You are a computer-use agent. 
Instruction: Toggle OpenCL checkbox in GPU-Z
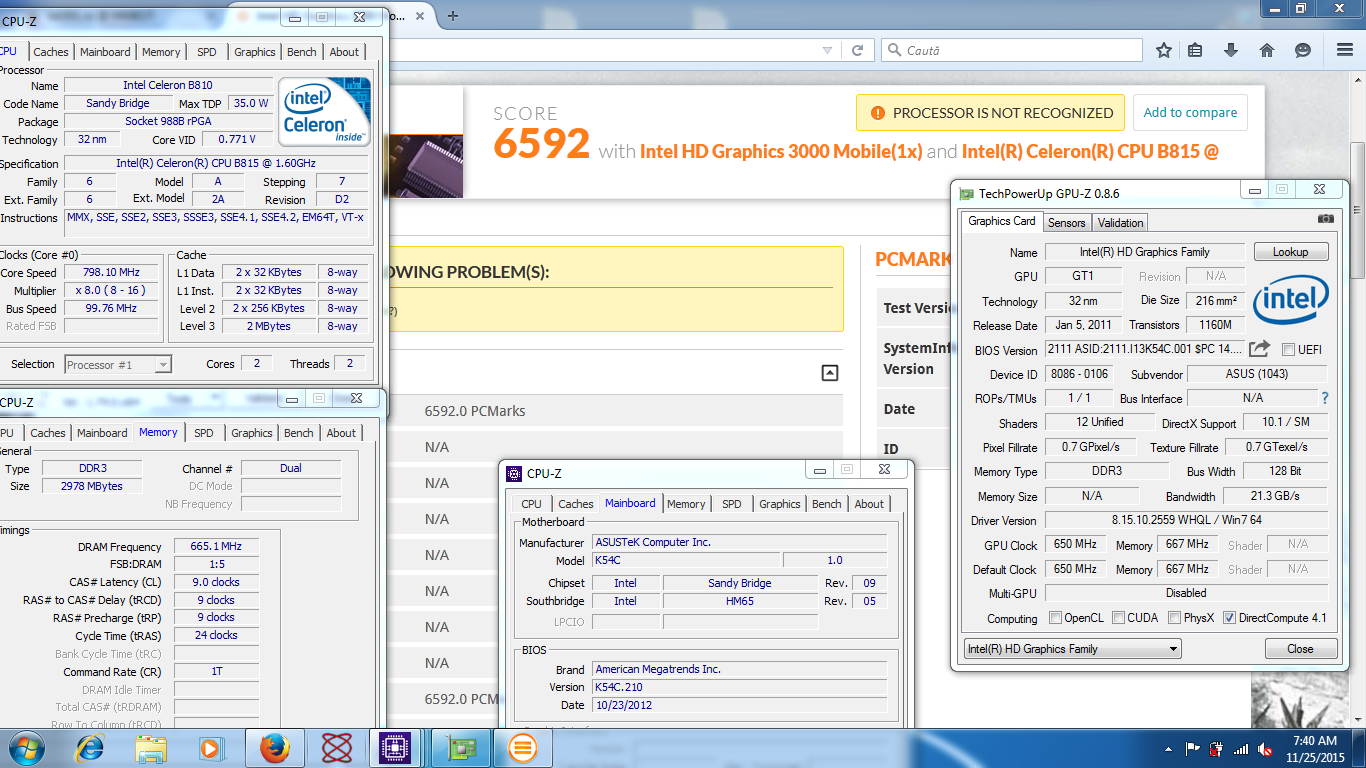click(1055, 618)
